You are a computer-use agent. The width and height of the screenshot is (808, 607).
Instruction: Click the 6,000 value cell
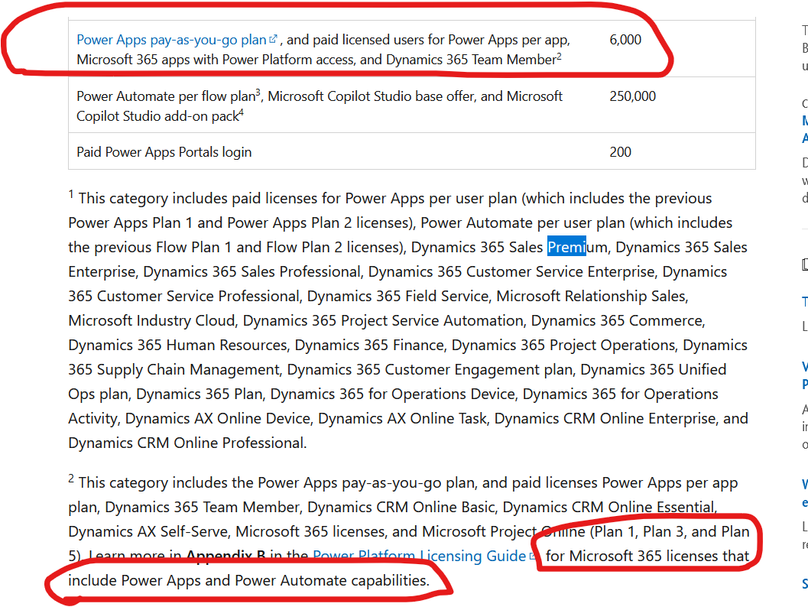coord(625,40)
